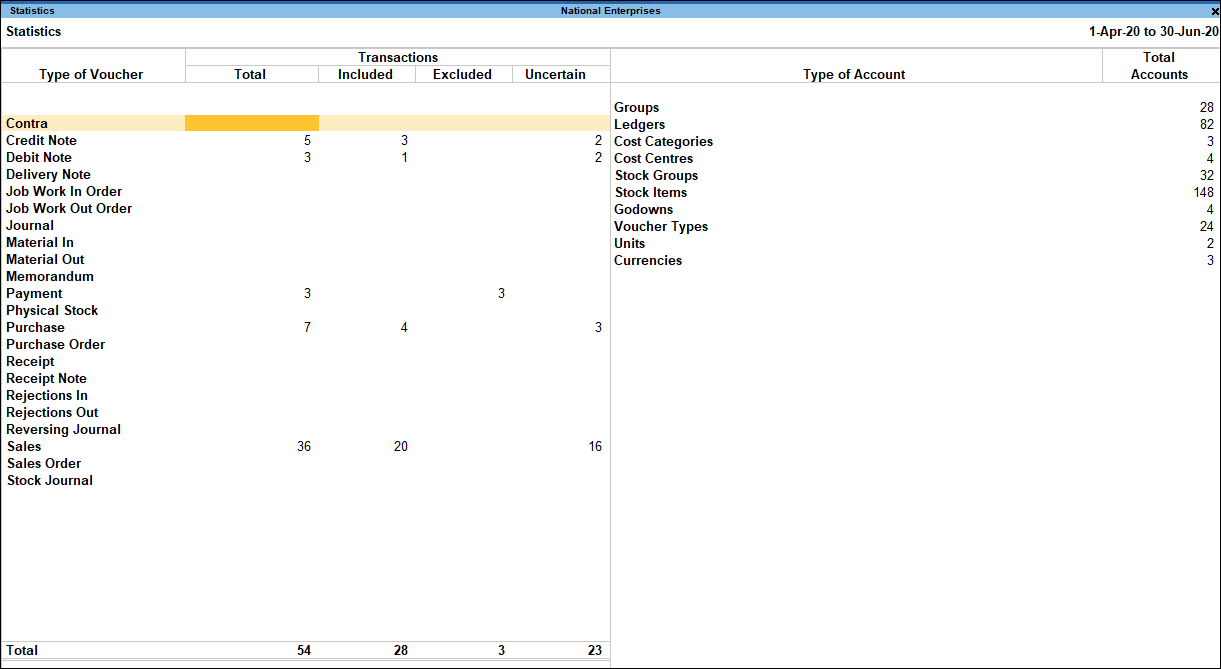Select the Contra voucher type row
This screenshot has height=669, width=1221.
305,124
